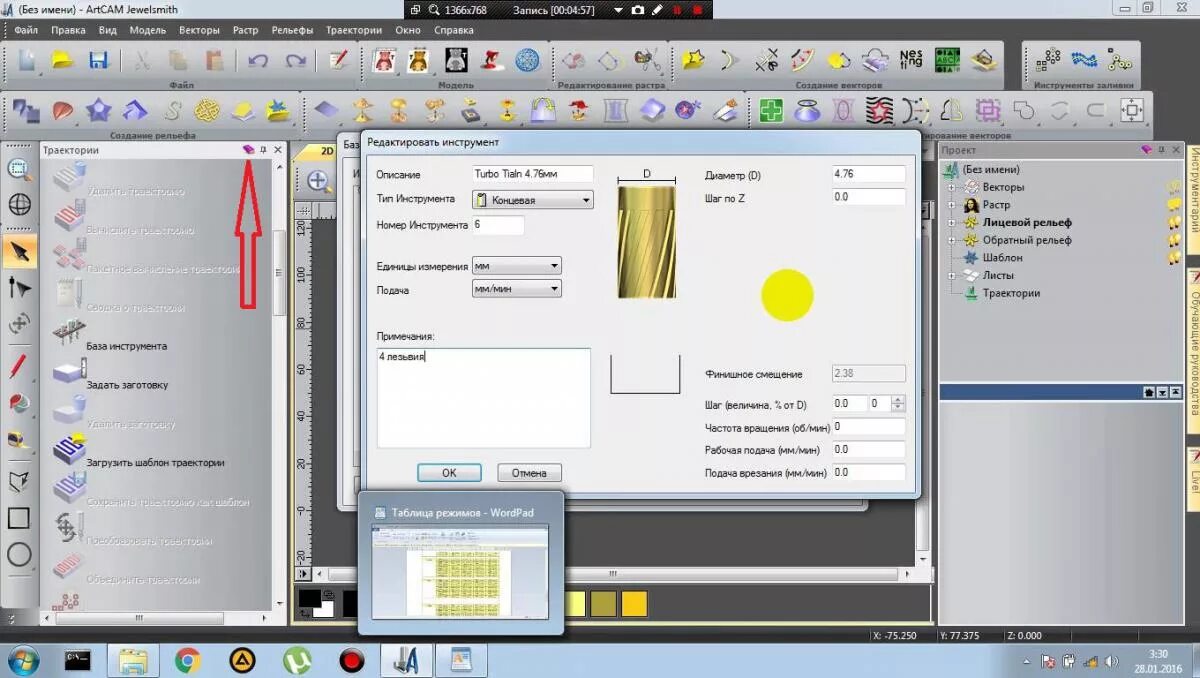Image resolution: width=1200 pixels, height=678 pixels.
Task: Click the S-shaped swept profile relief icon
Action: pyautogui.click(x=172, y=110)
